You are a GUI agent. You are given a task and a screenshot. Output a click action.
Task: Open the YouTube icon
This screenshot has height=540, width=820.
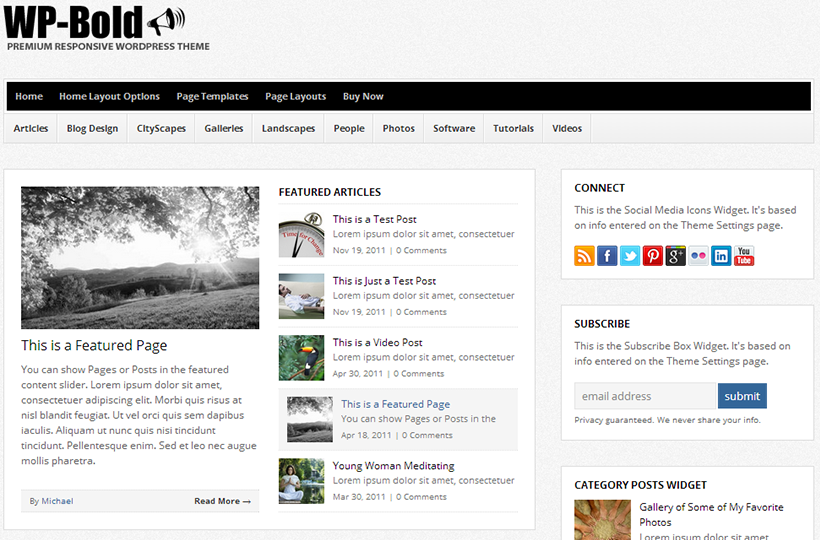coord(744,256)
